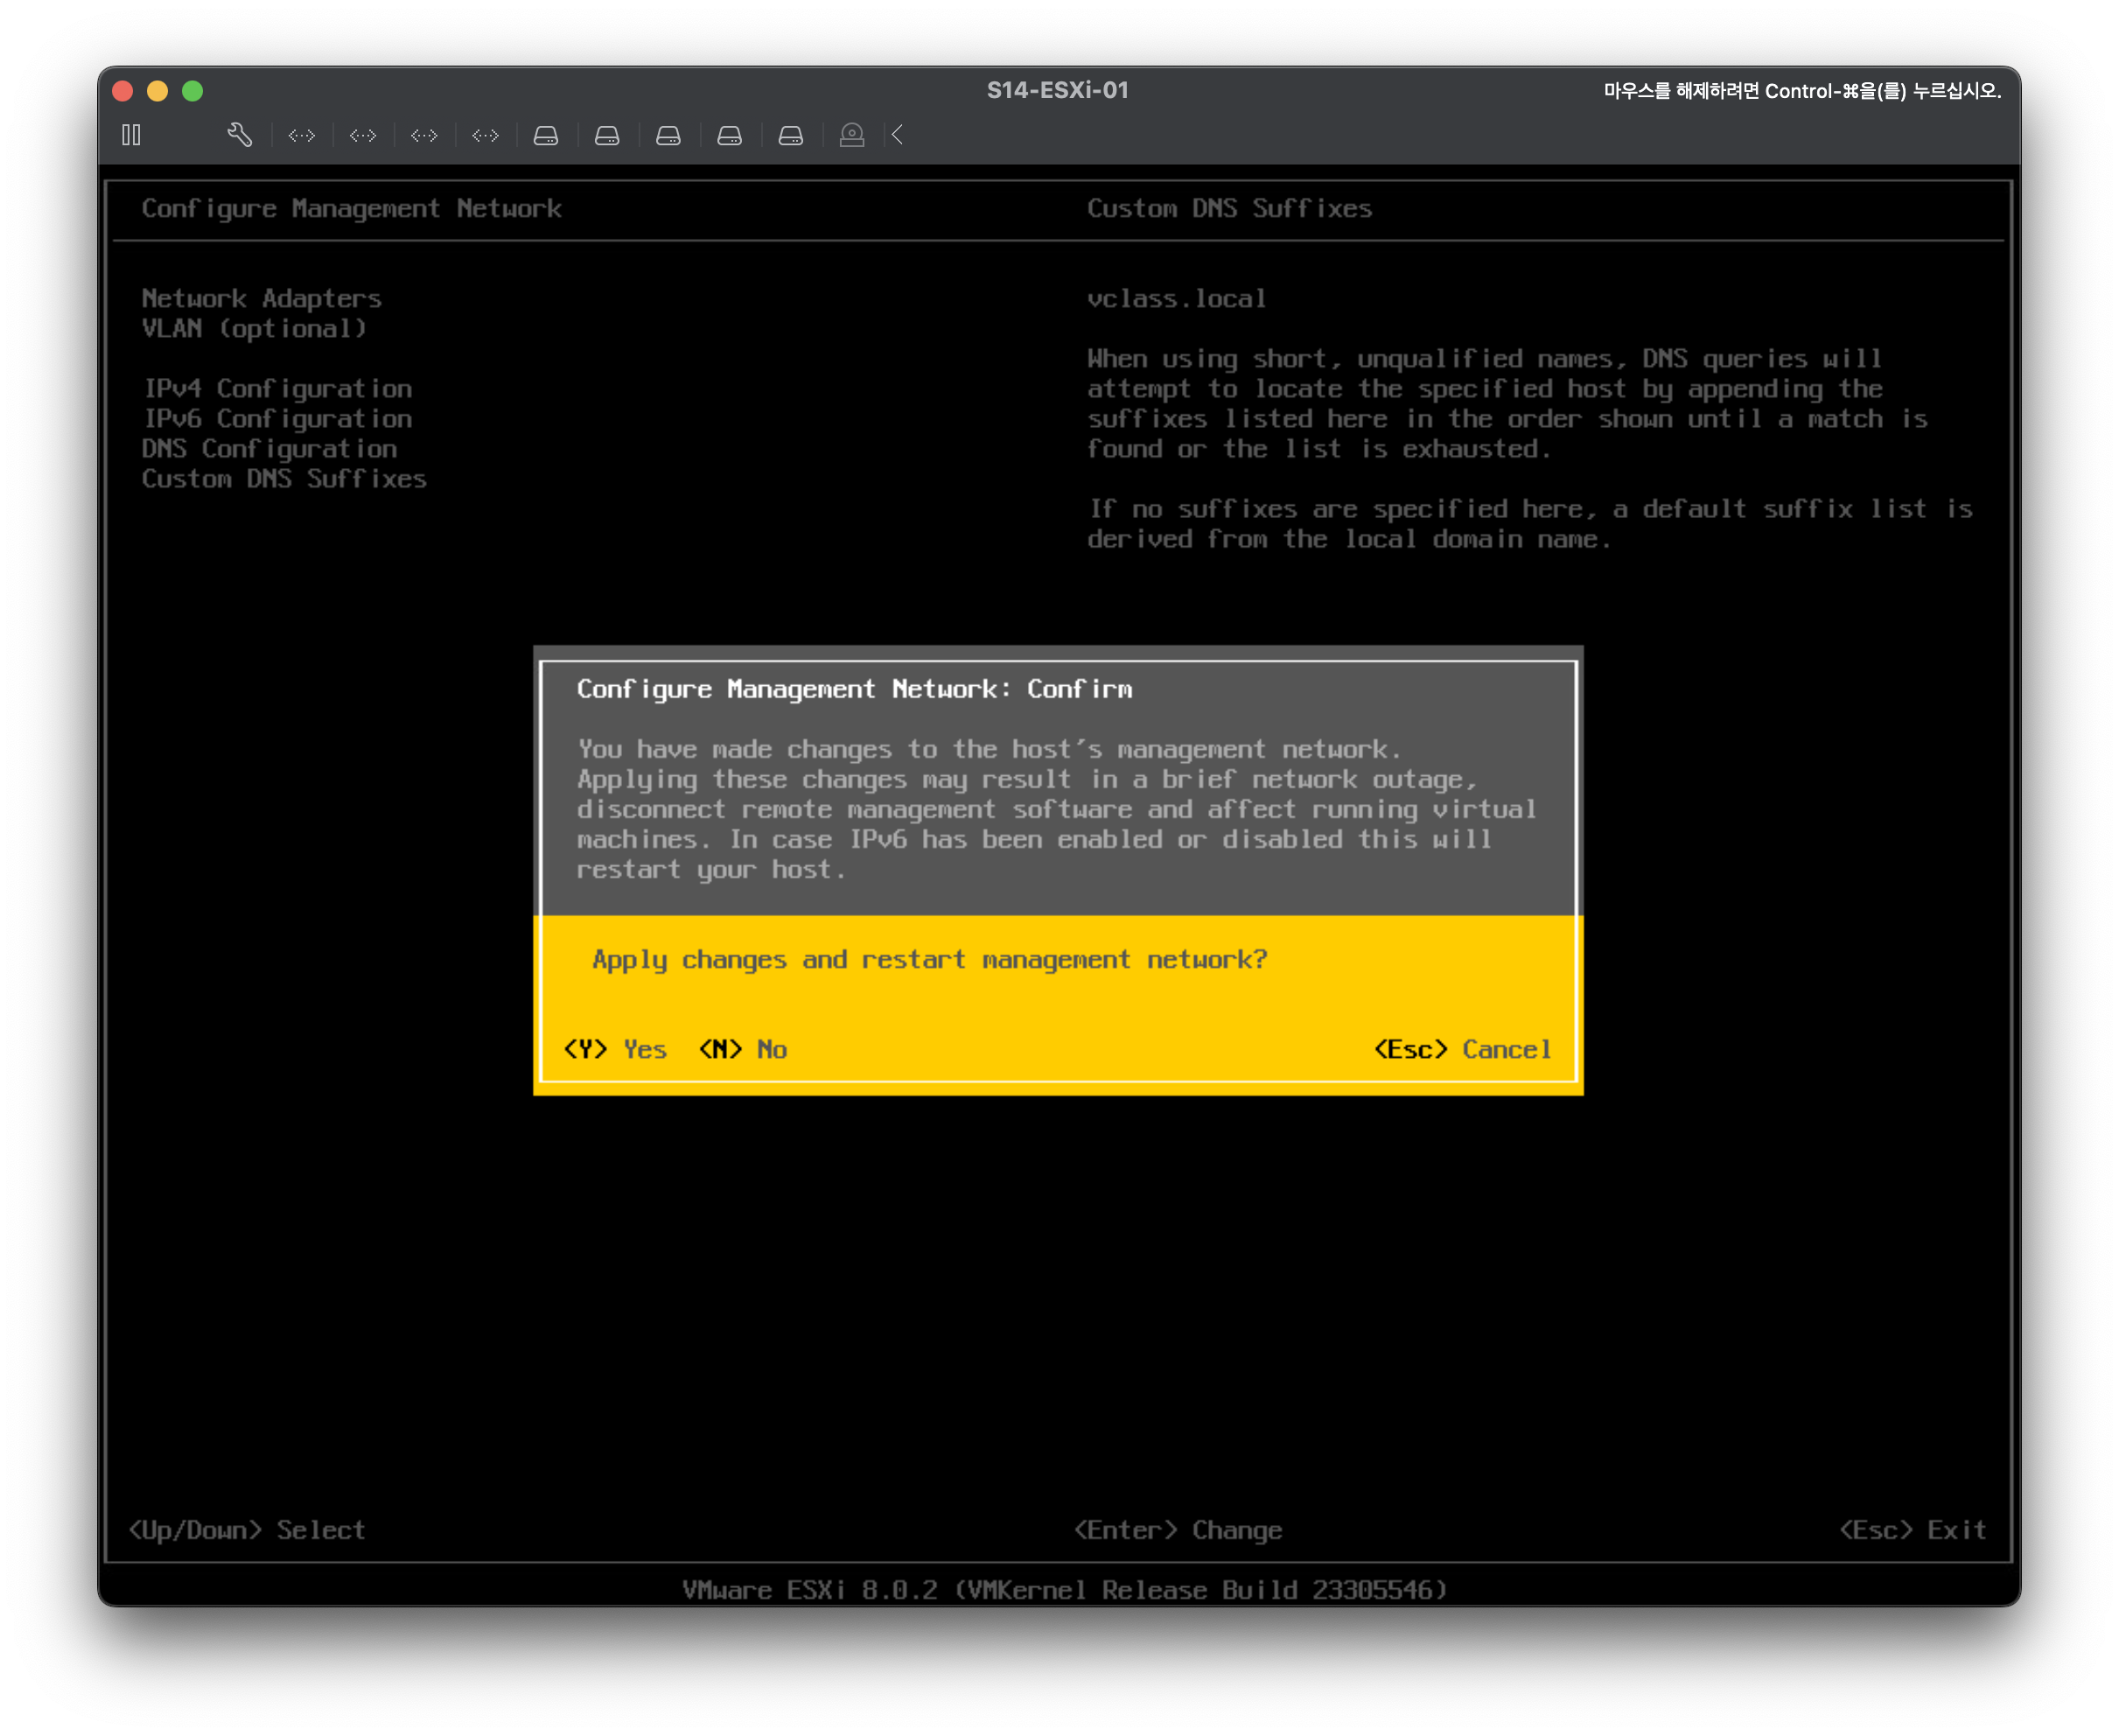
Task: Click the first network adapter icon
Action: (302, 135)
